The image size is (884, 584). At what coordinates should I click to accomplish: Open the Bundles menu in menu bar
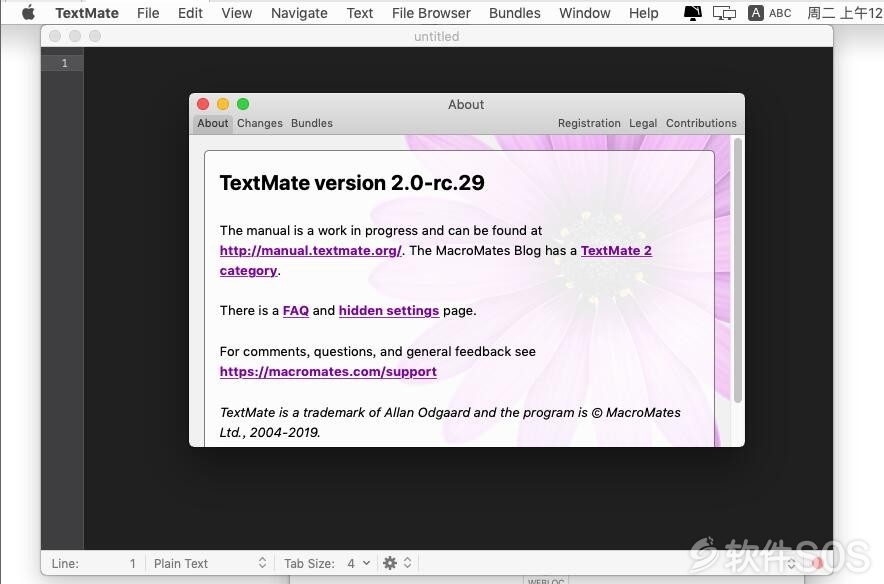pos(515,13)
